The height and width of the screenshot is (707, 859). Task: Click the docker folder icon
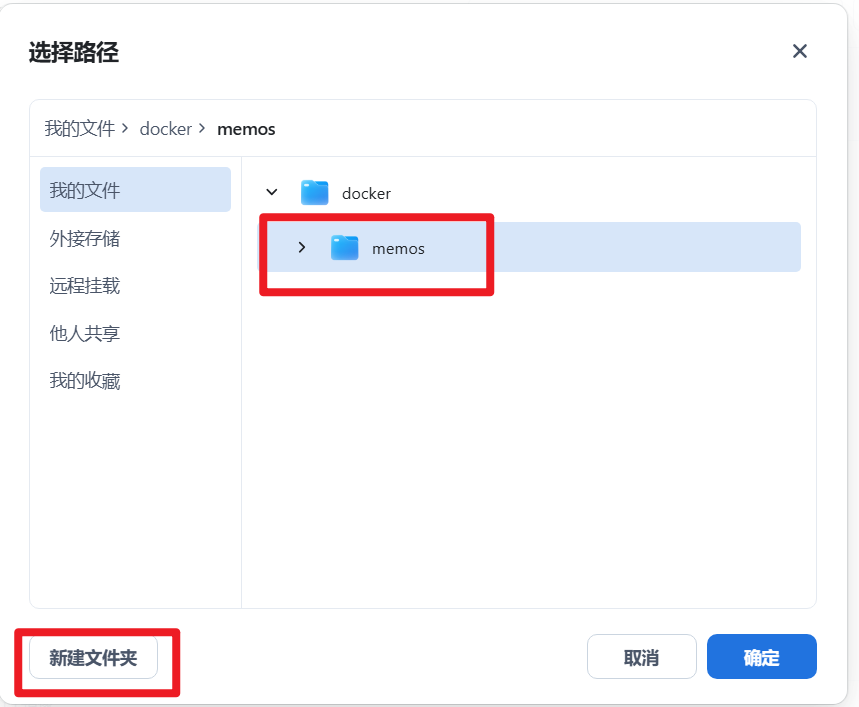tap(315, 193)
